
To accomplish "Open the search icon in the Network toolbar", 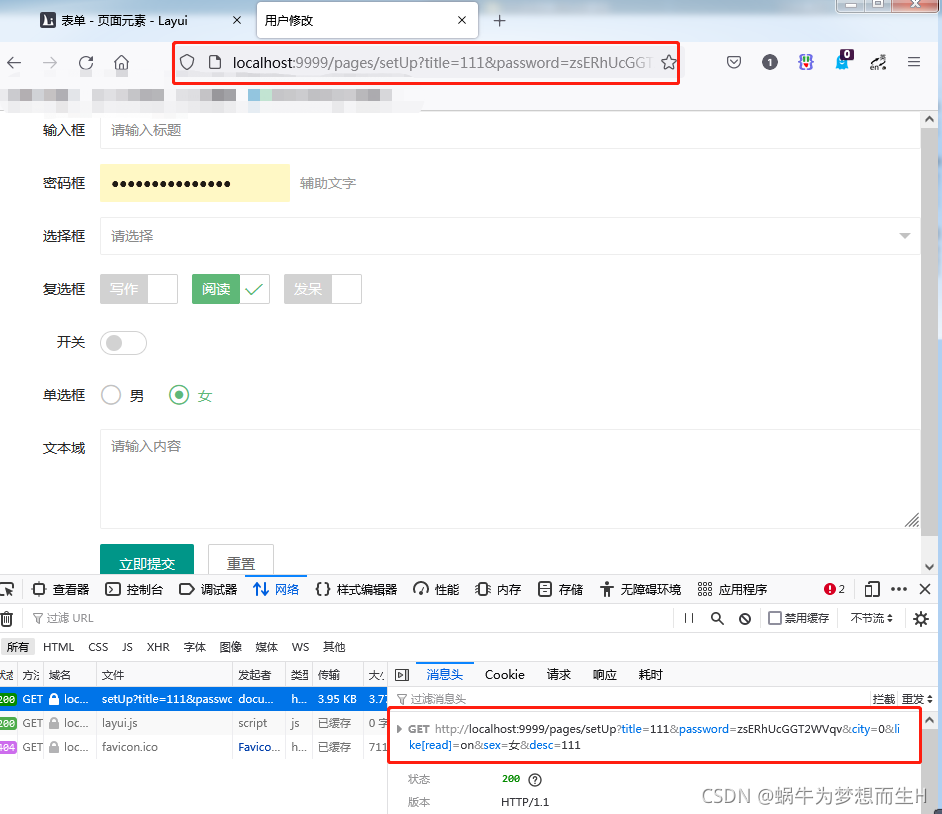I will [717, 617].
